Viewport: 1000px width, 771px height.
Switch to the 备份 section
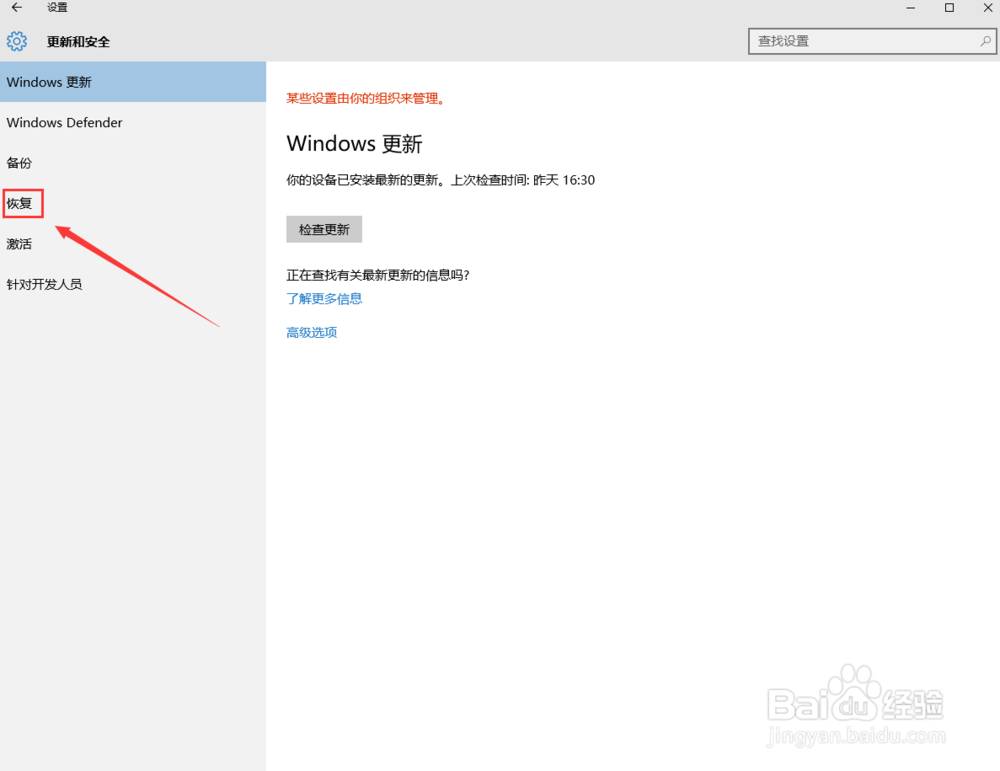(x=18, y=162)
